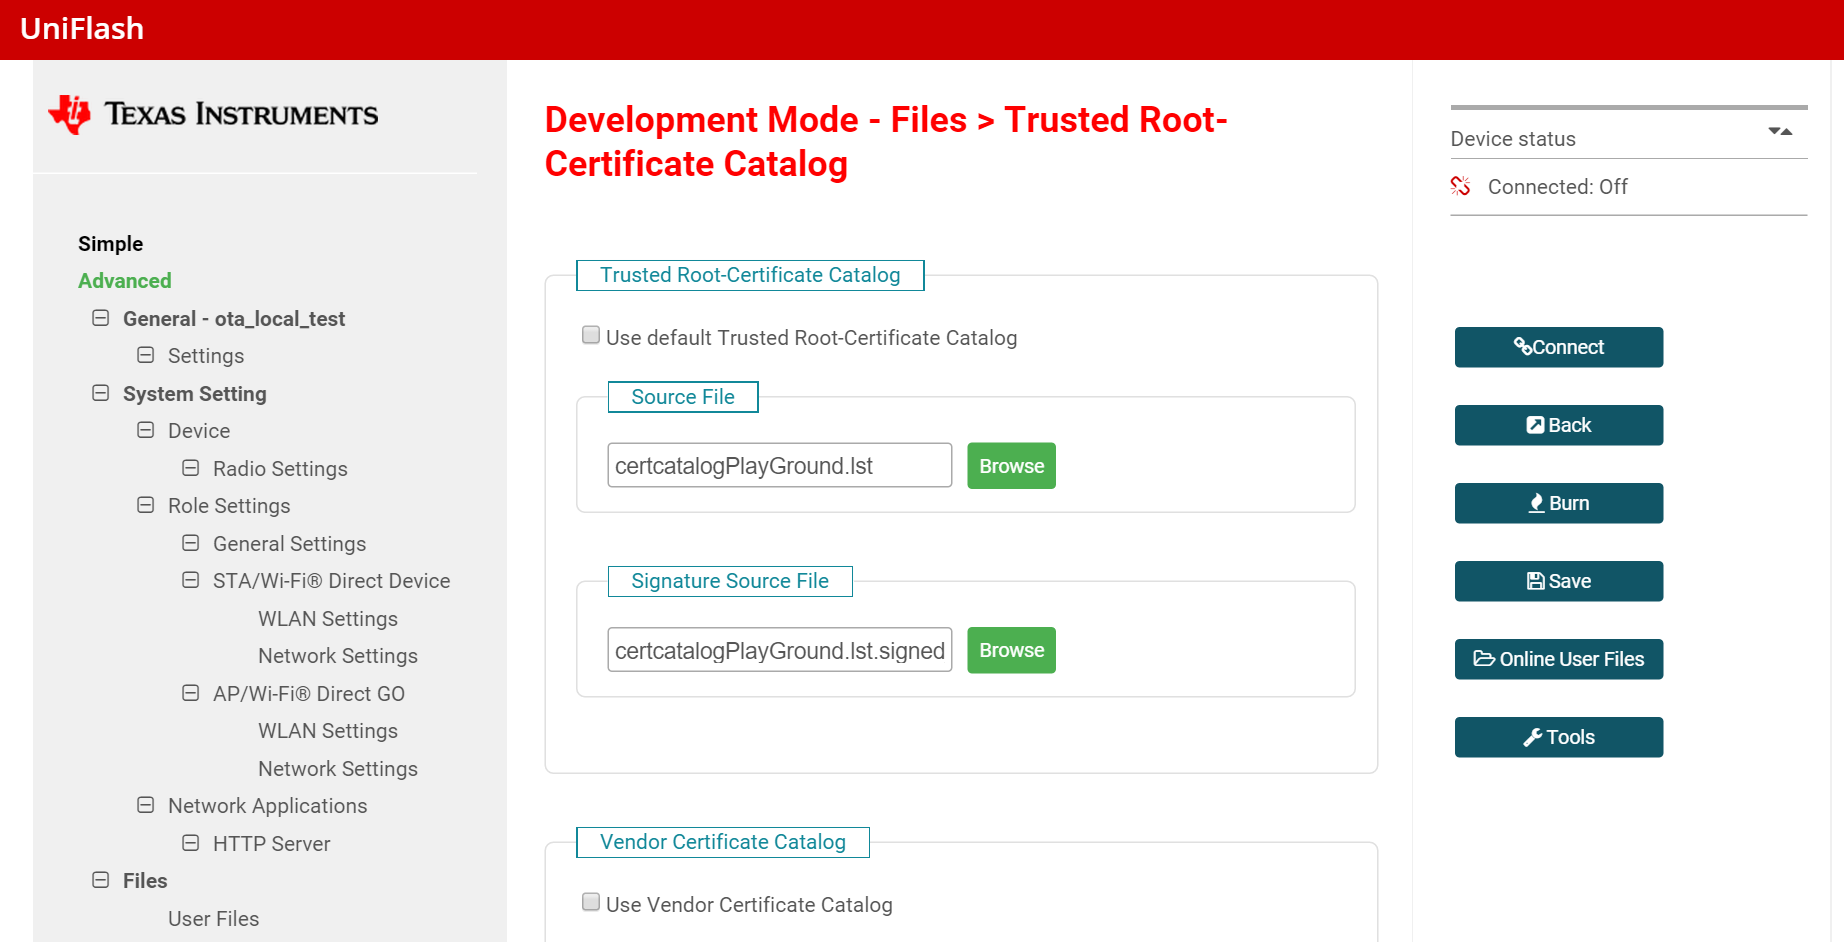Collapse the System Setting tree node

point(101,393)
